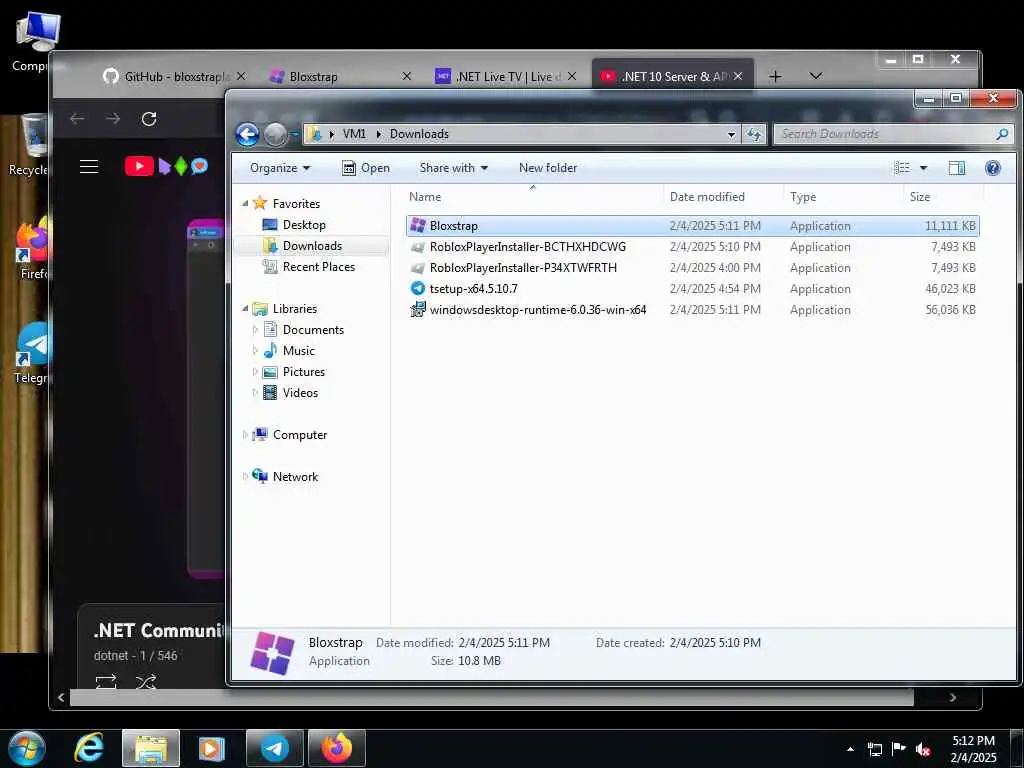Click the large Bloxstrap icon in details pane
This screenshot has width=1024, height=768.
coord(272,652)
